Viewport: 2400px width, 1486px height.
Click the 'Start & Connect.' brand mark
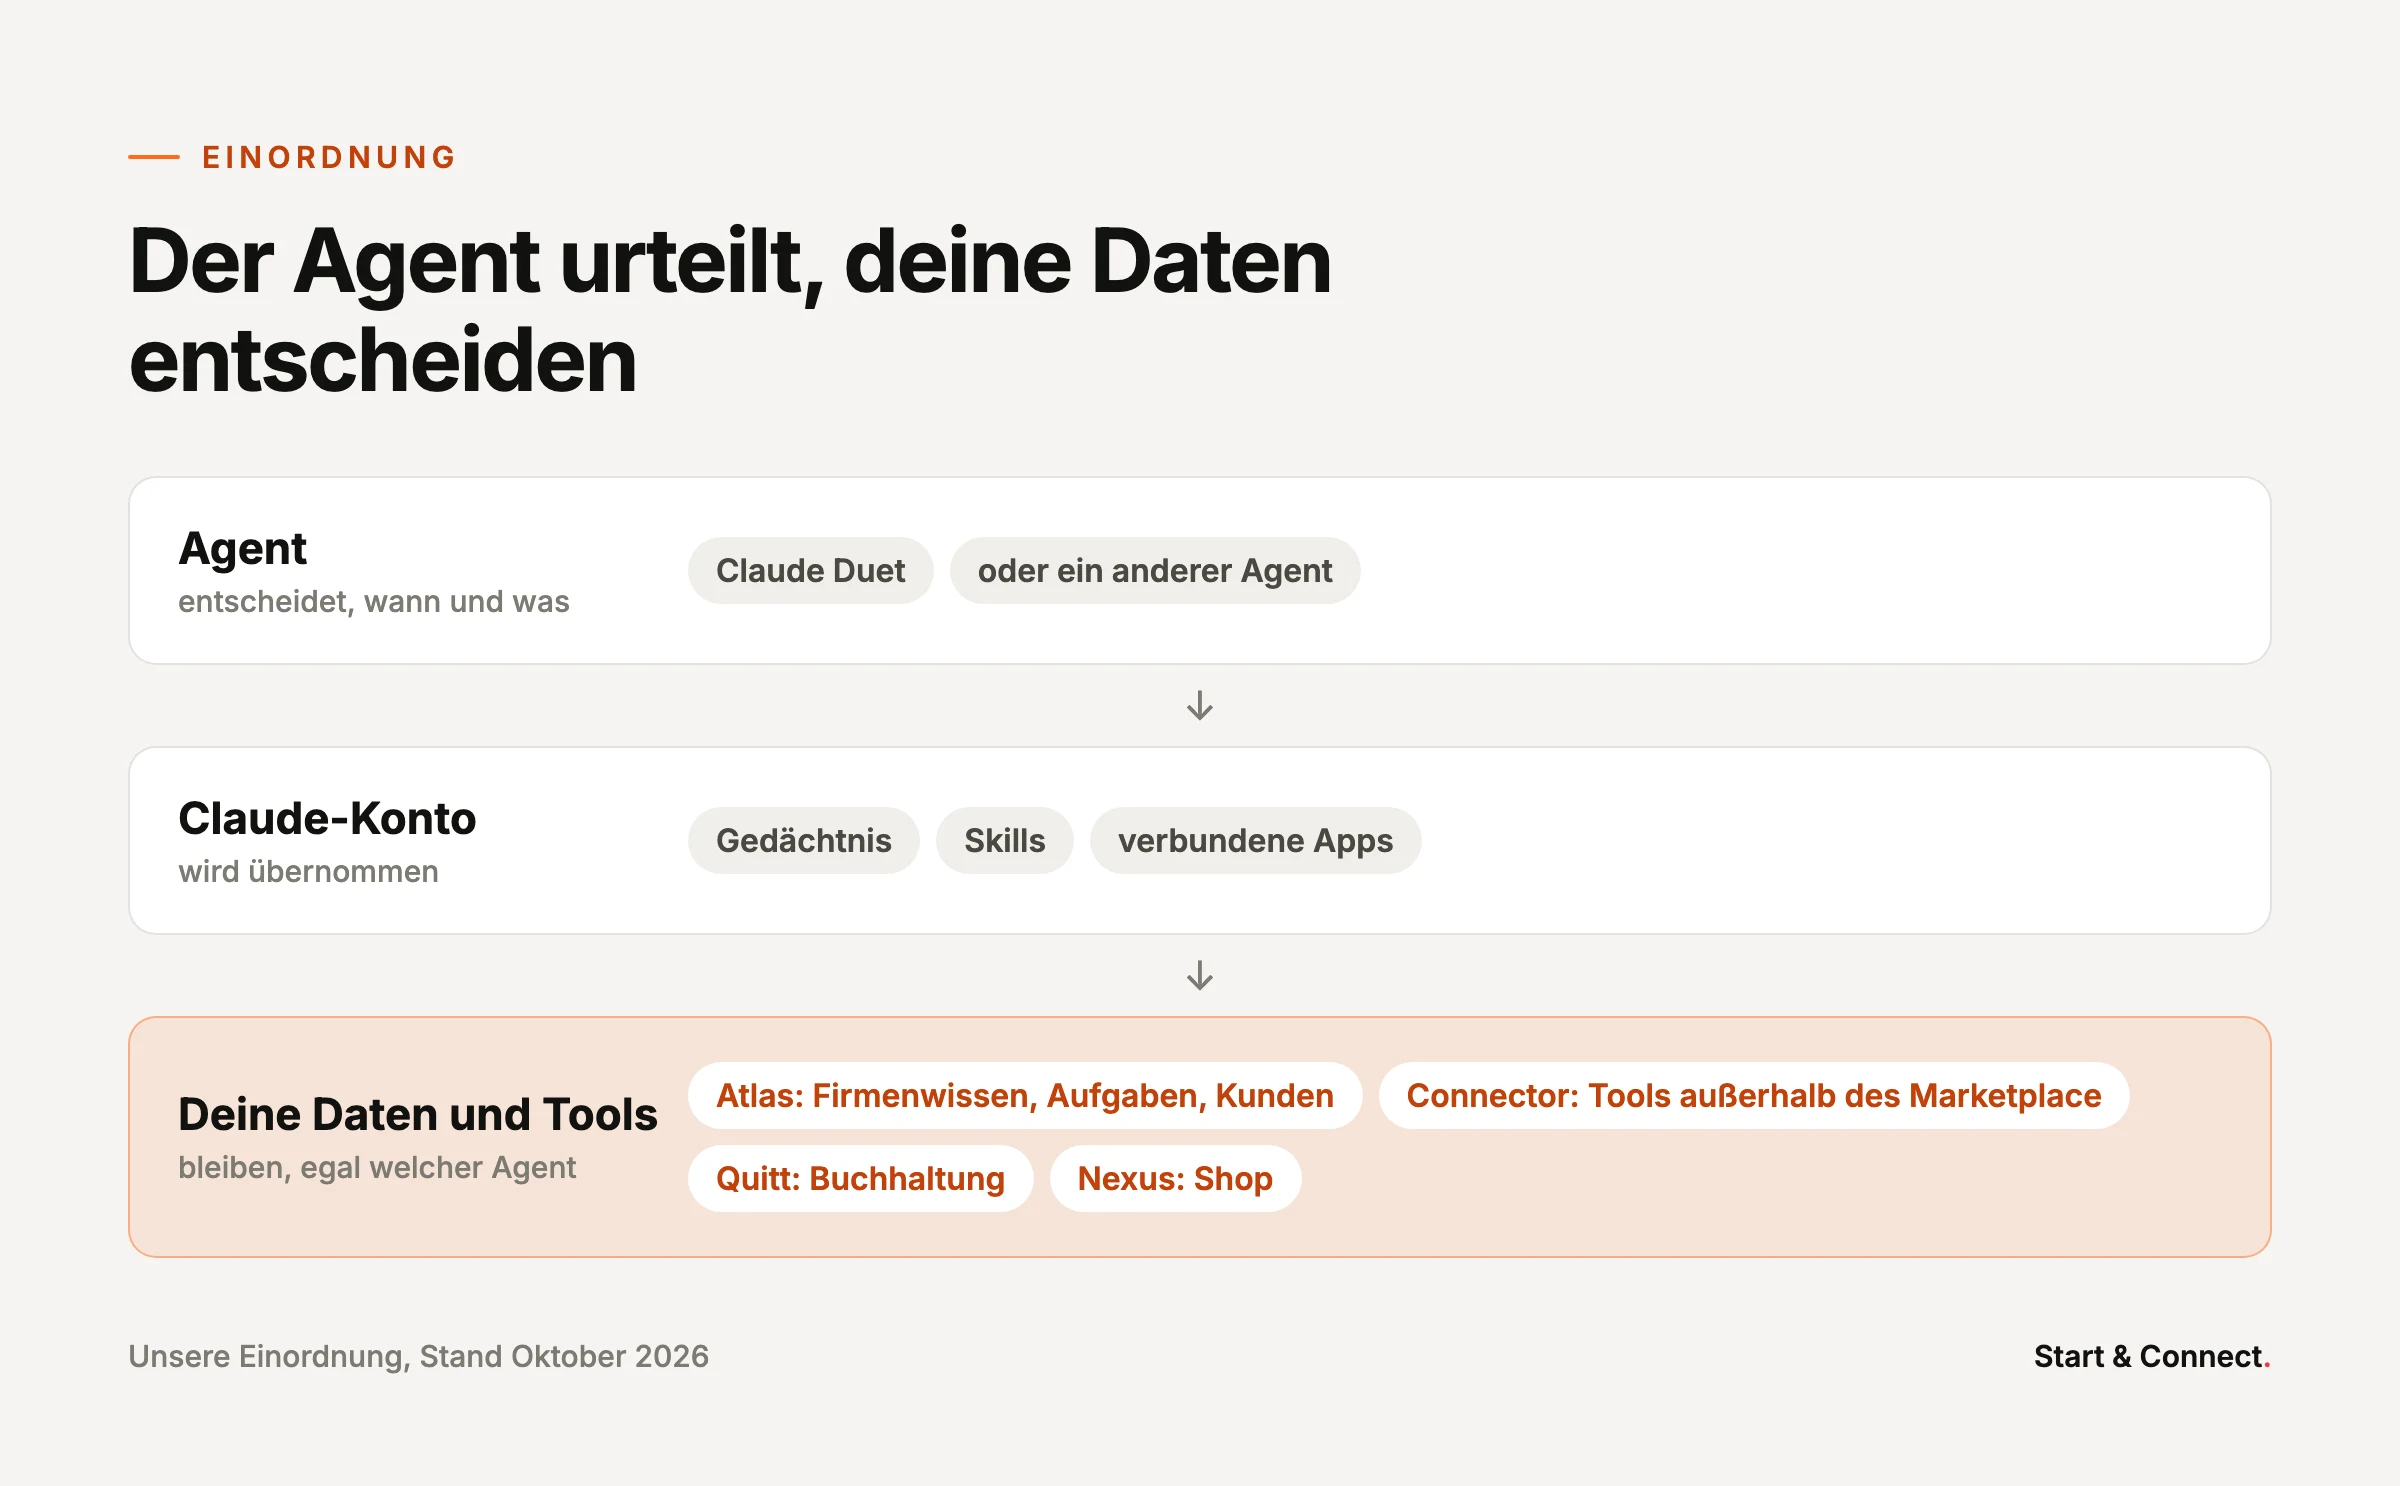(x=2152, y=1356)
